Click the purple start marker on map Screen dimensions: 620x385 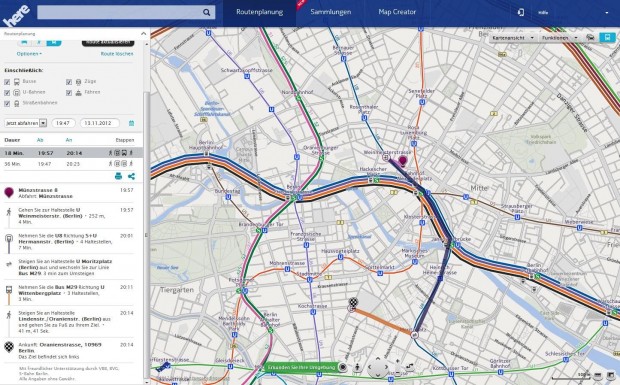point(403,161)
